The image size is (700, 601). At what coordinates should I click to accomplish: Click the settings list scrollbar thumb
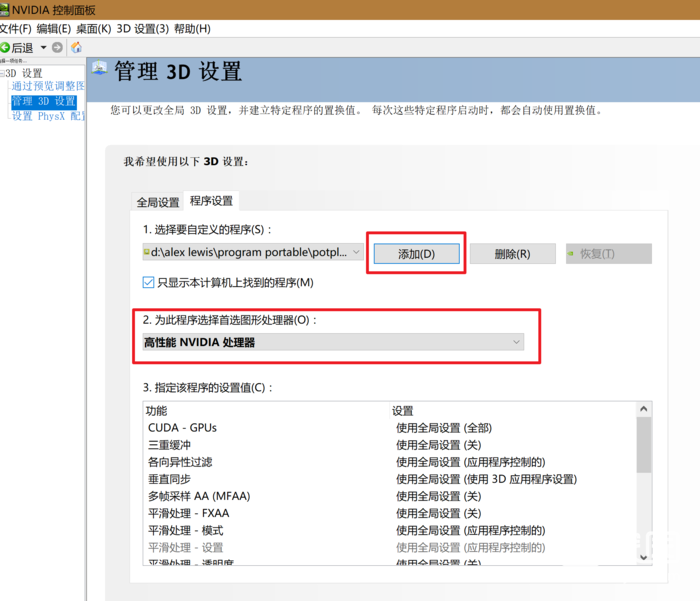pos(643,445)
